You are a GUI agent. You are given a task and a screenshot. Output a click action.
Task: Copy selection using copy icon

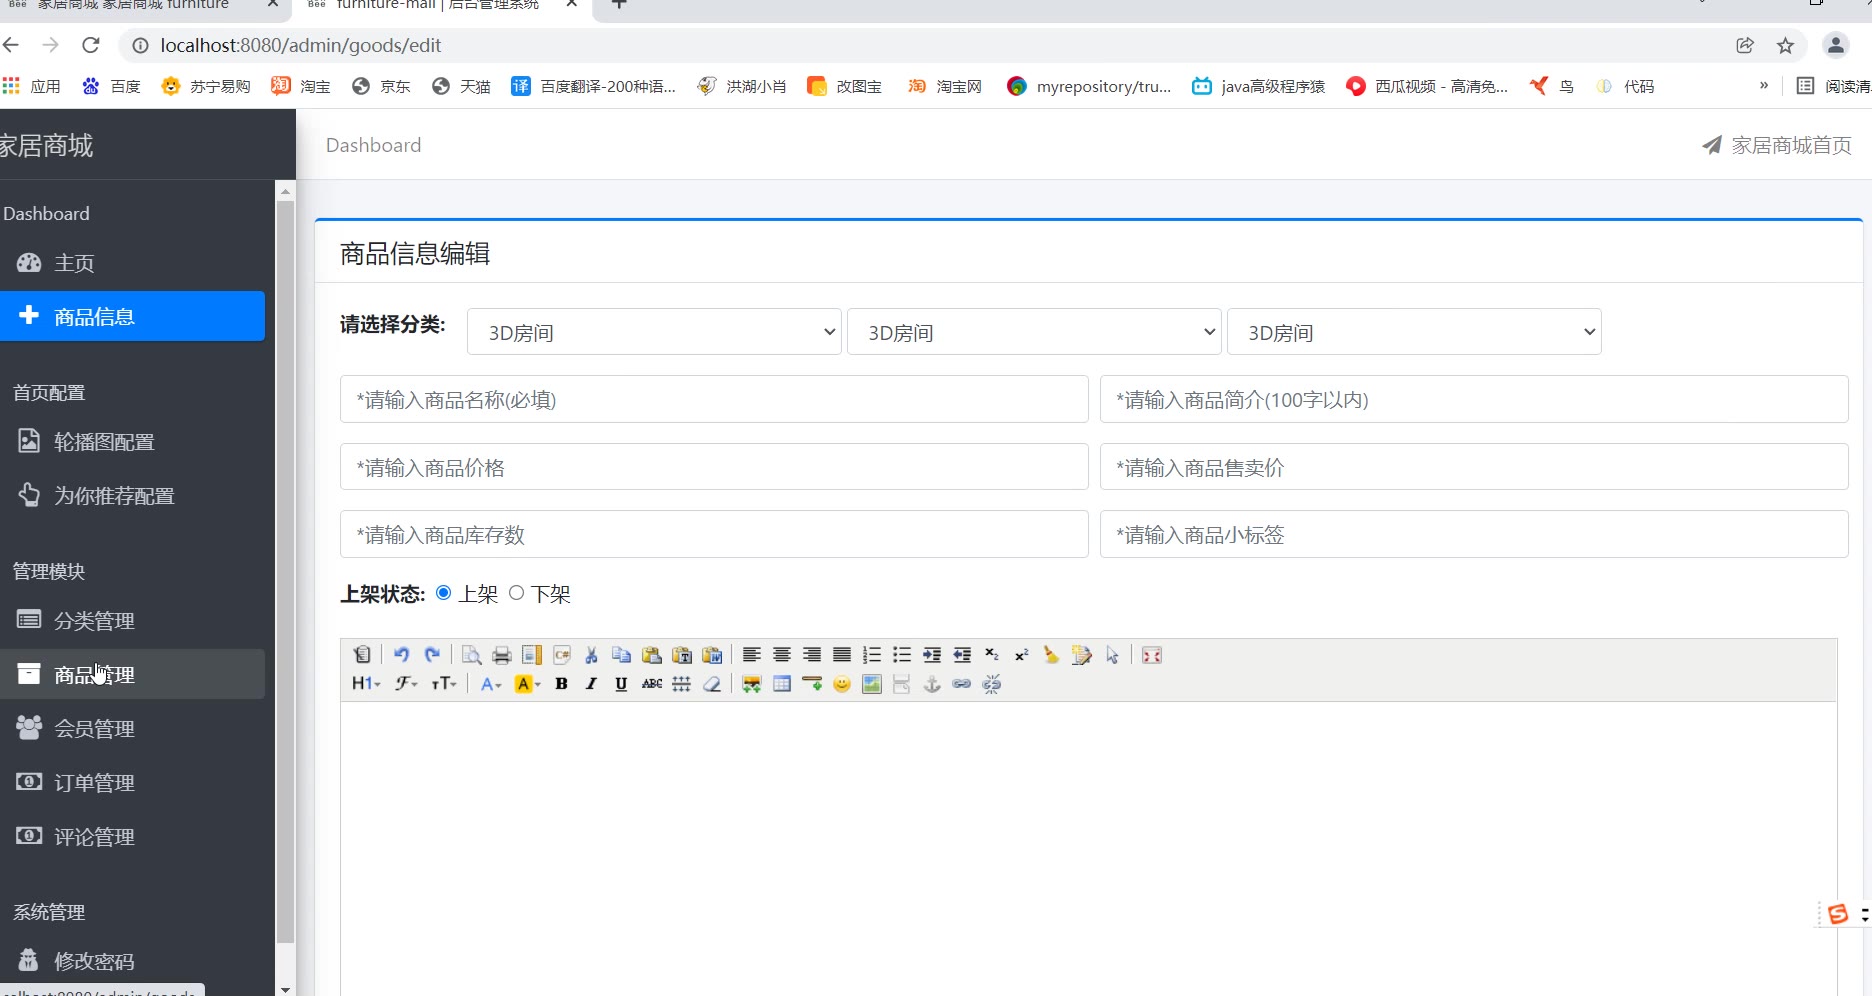(621, 655)
